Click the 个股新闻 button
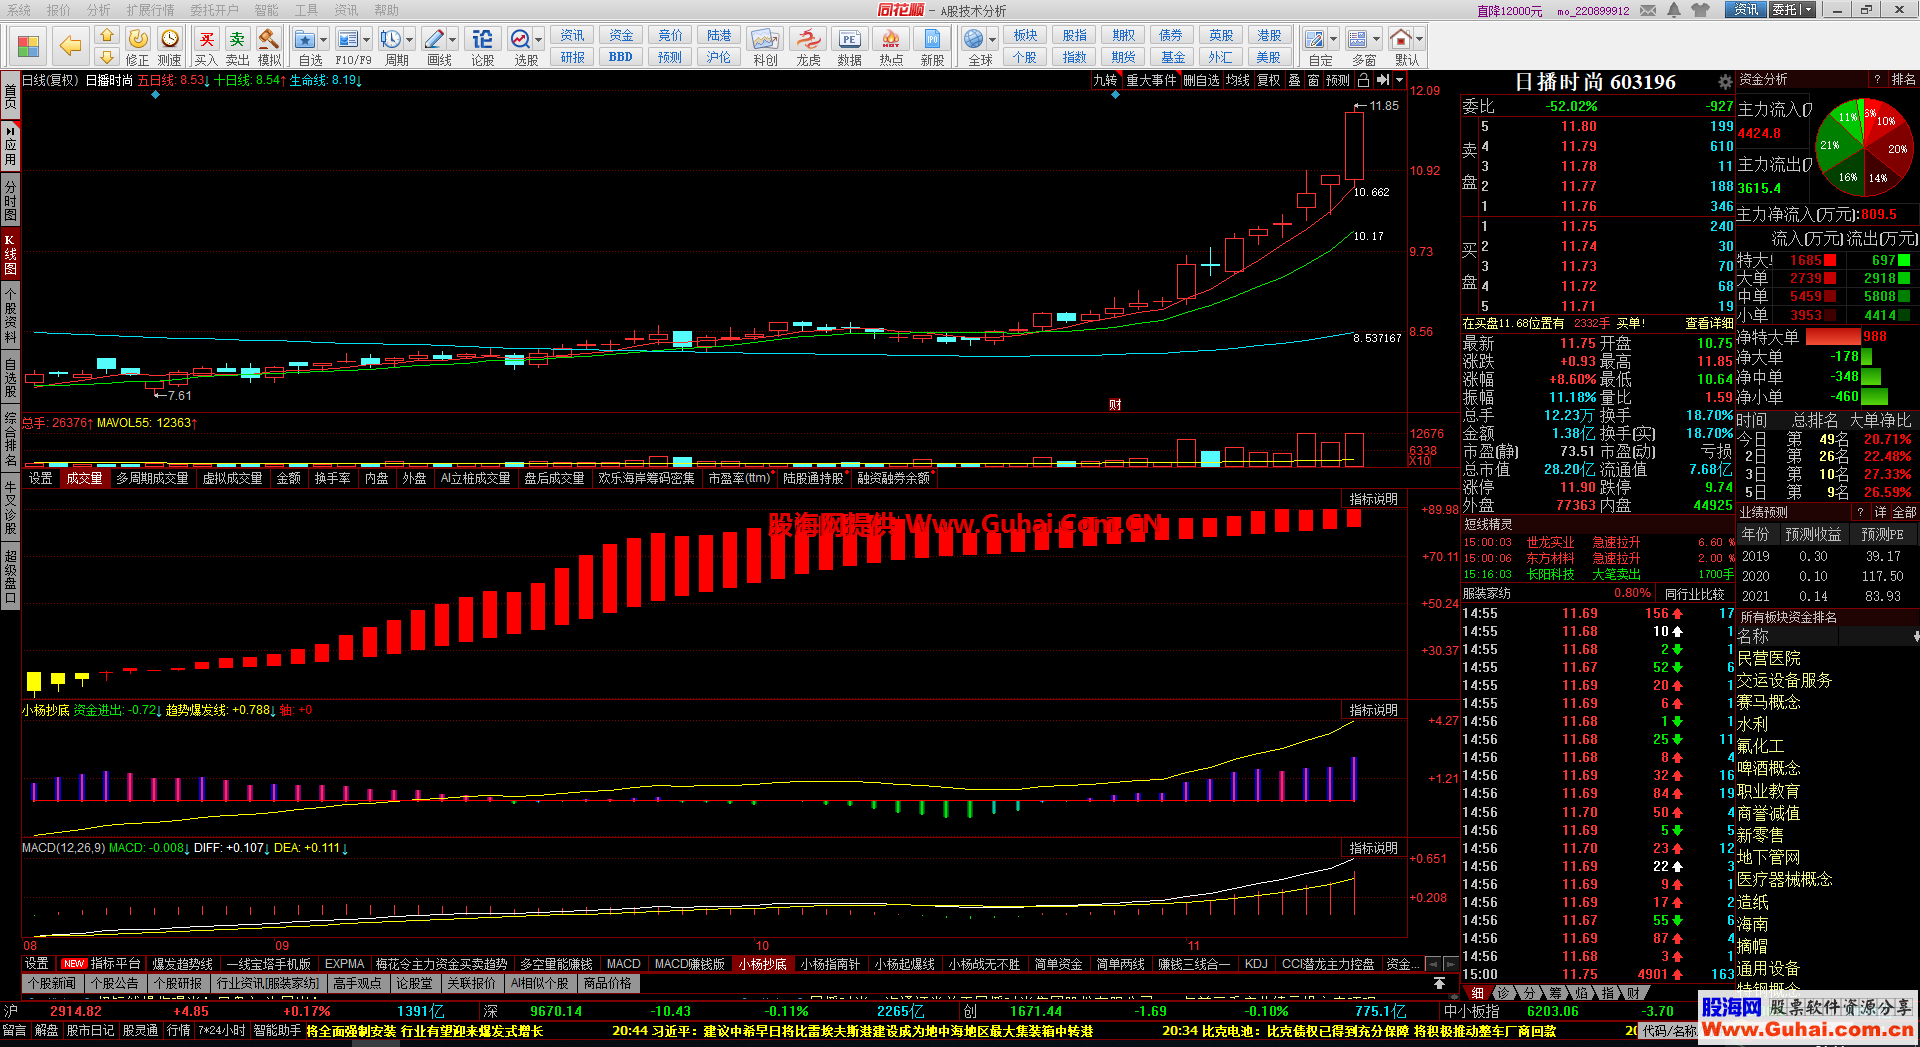Screen dimensions: 1920x1047 pos(51,983)
